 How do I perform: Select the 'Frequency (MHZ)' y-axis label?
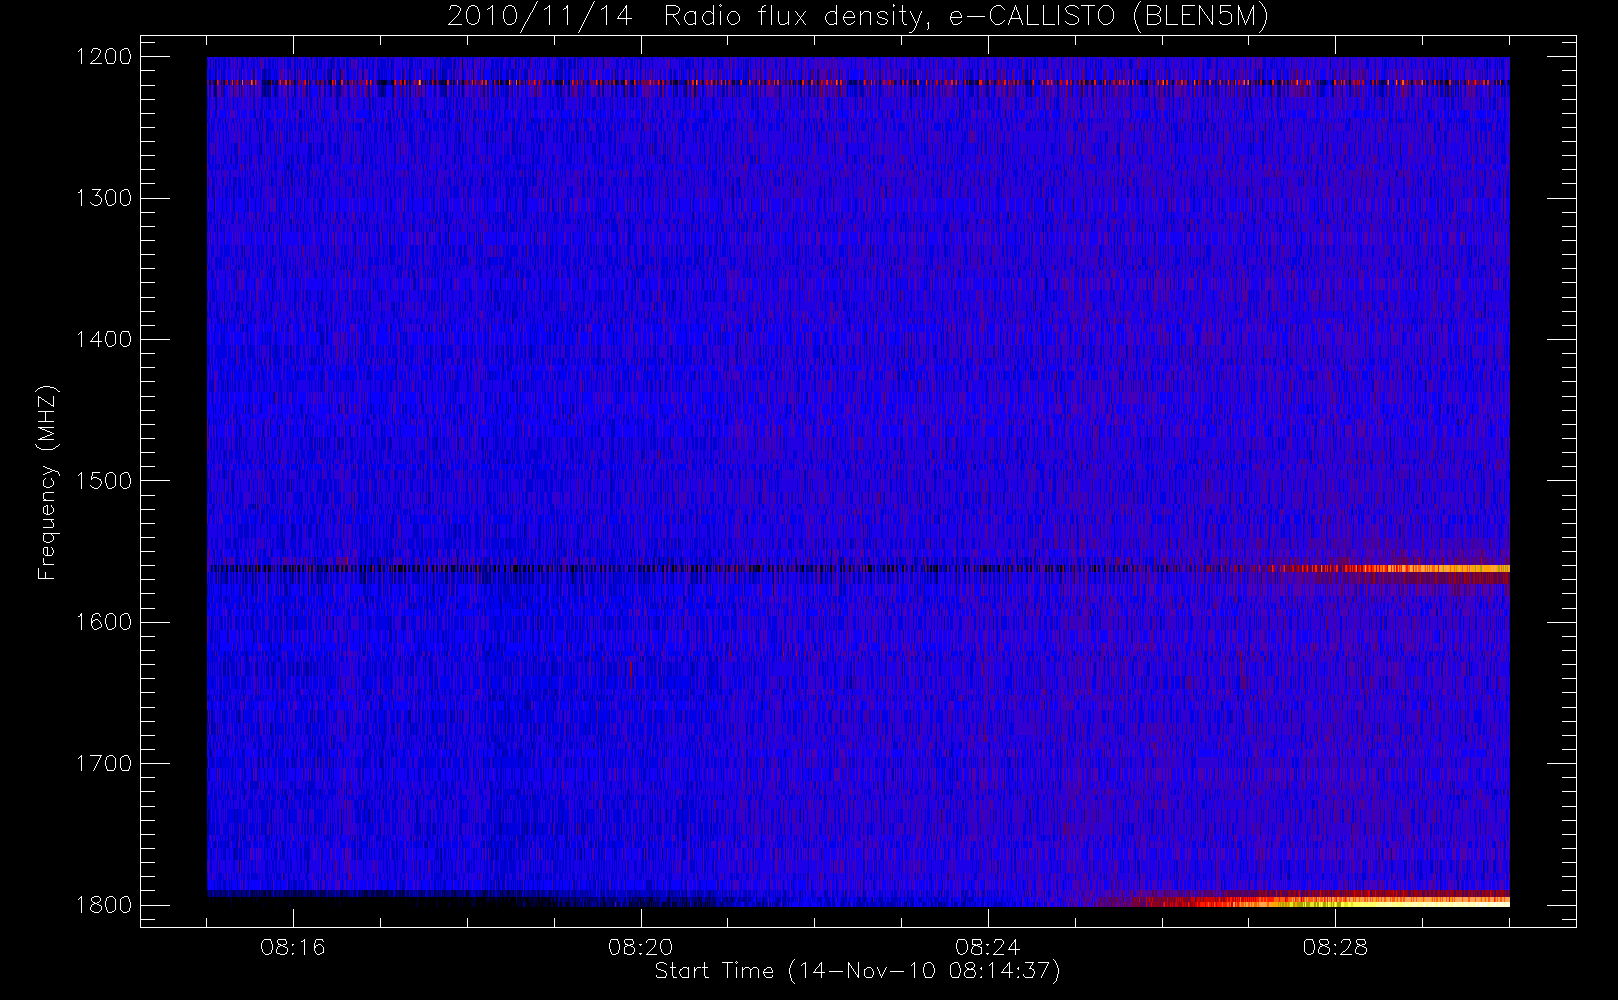pyautogui.click(x=47, y=482)
